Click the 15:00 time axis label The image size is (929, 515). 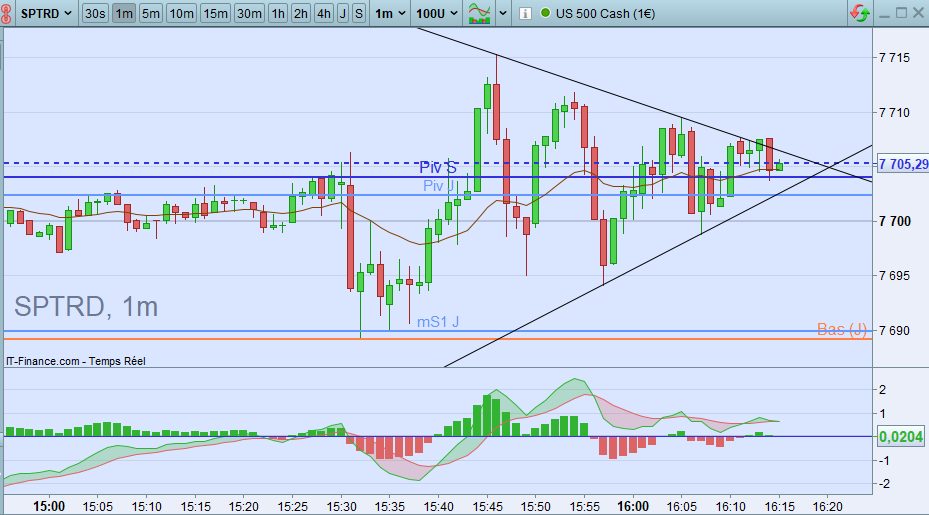[49, 507]
